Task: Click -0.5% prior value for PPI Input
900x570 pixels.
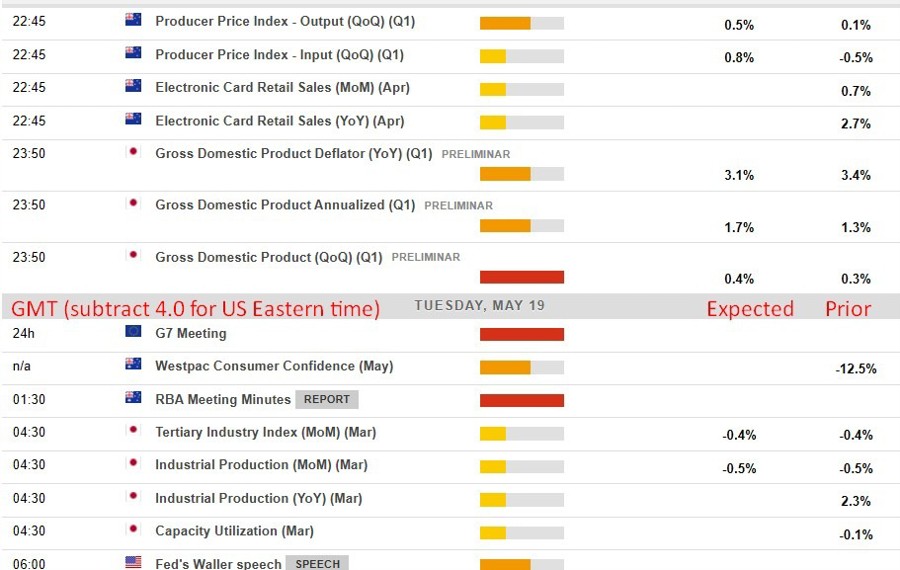Action: tap(856, 57)
